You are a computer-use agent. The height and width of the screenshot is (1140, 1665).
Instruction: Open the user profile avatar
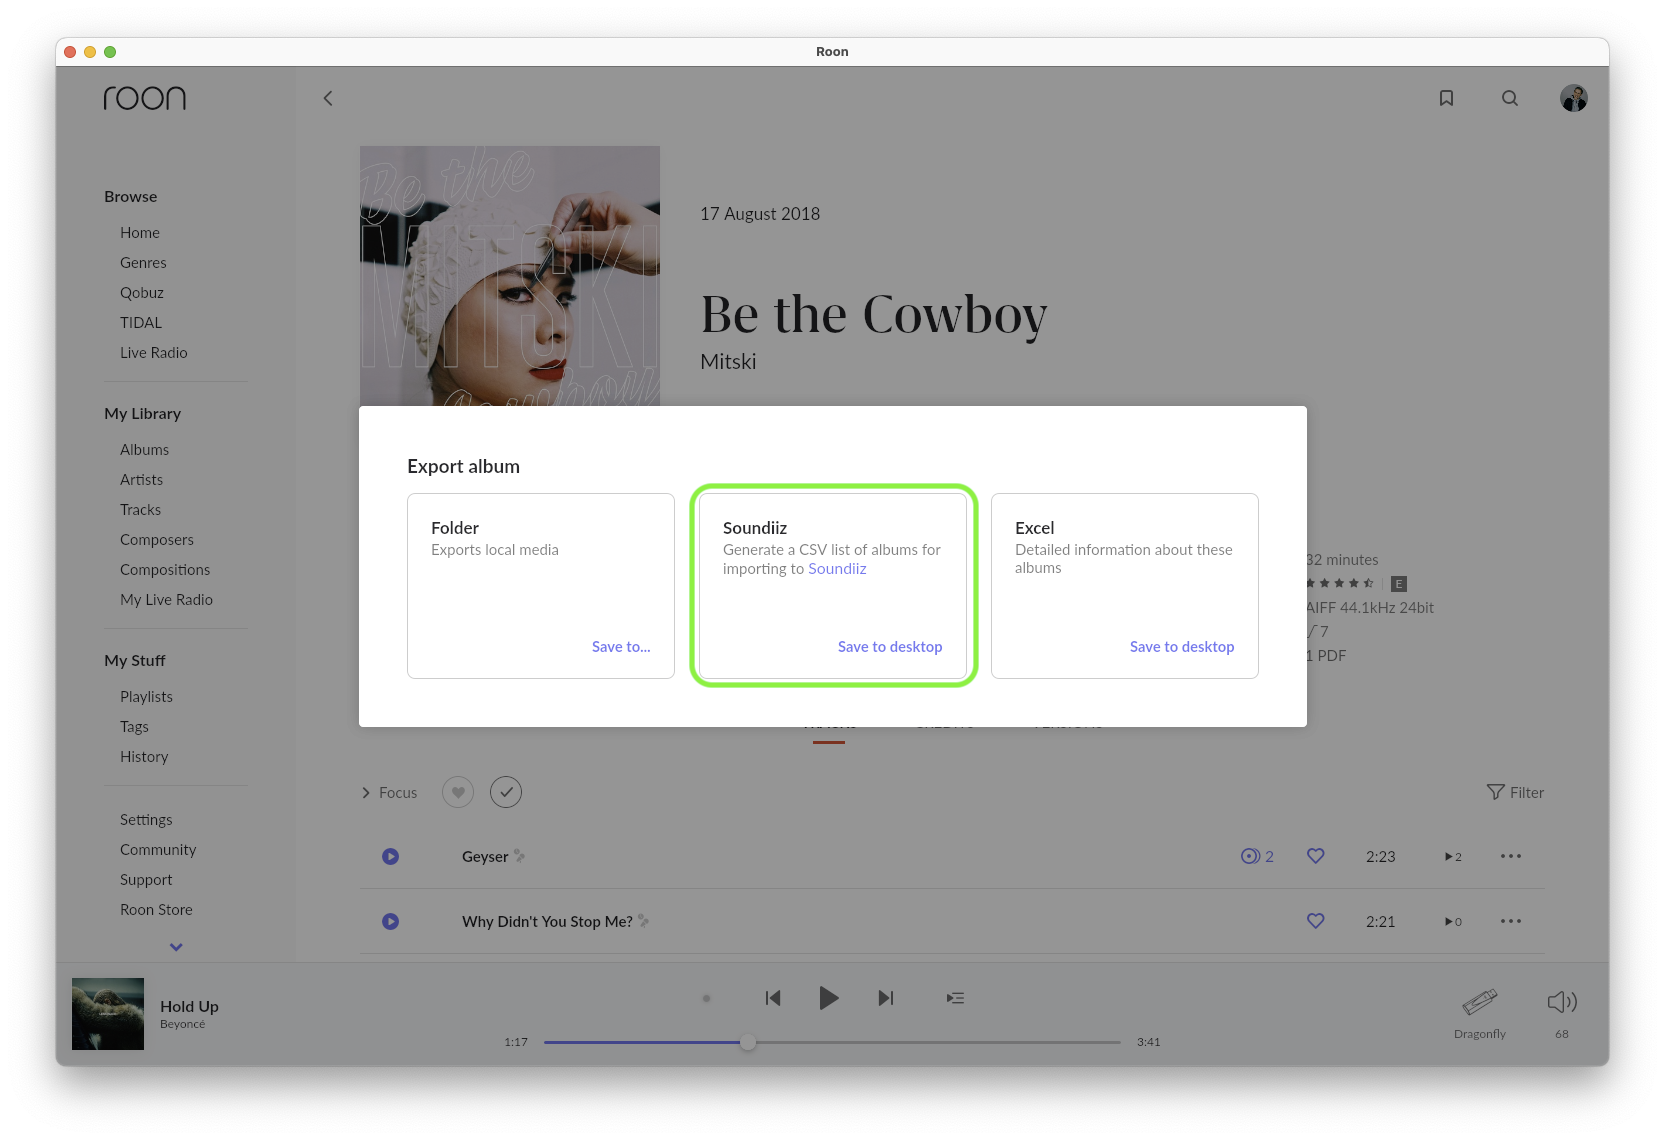[x=1574, y=98]
